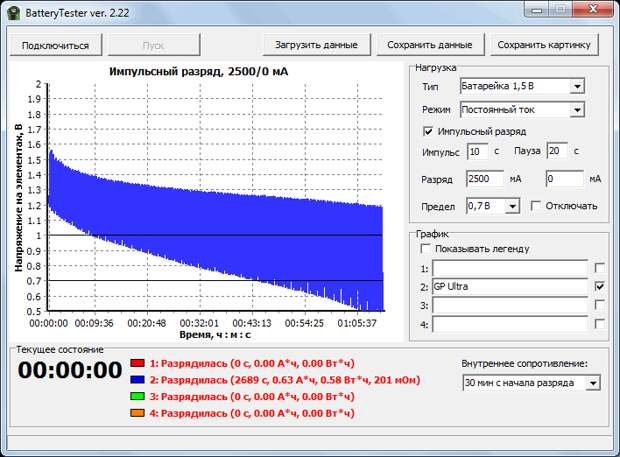
Task: Check the channel 3 graph checkbox
Action: click(x=599, y=304)
